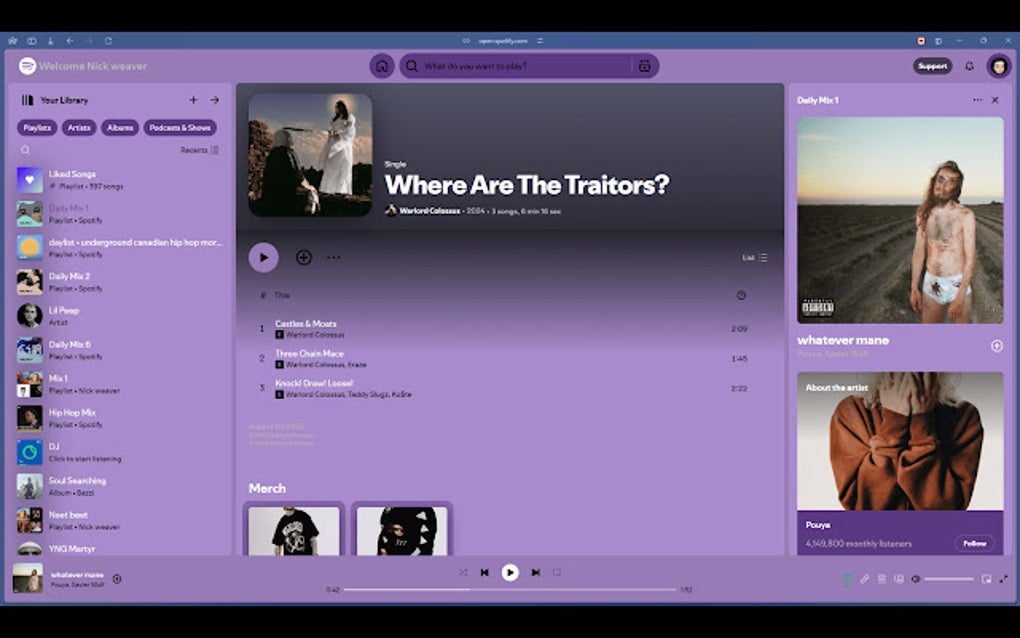Enter fullscreen with the expand icon
Image resolution: width=1020 pixels, height=638 pixels.
(1003, 579)
